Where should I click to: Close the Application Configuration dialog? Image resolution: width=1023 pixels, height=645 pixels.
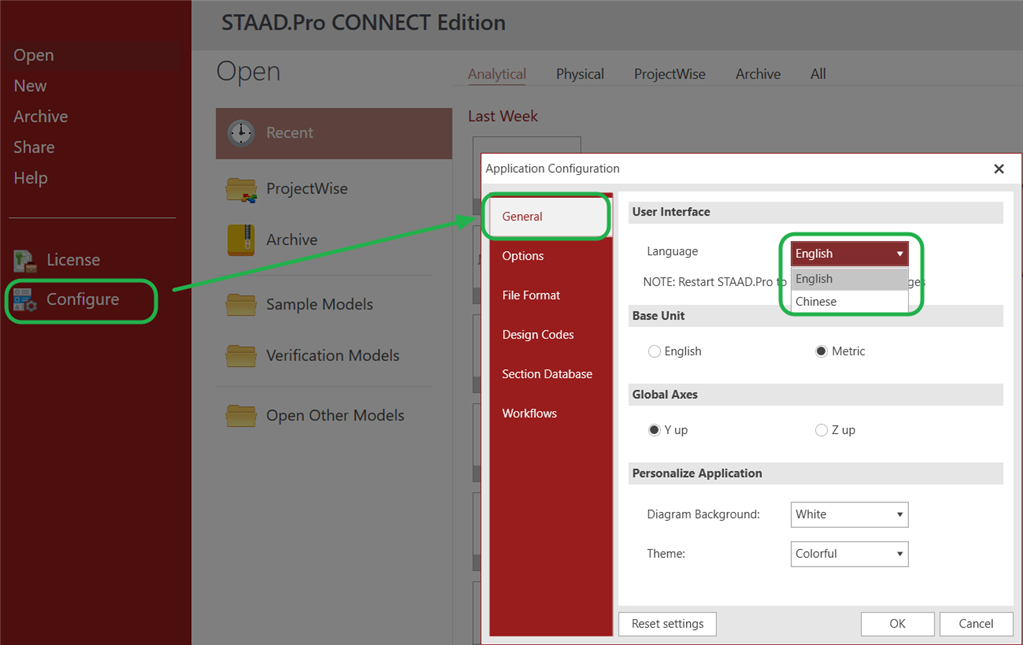click(x=999, y=170)
